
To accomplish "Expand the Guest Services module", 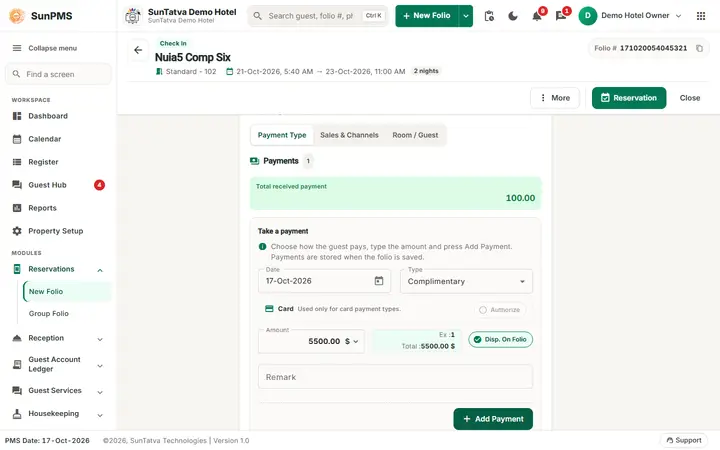I will (x=100, y=392).
